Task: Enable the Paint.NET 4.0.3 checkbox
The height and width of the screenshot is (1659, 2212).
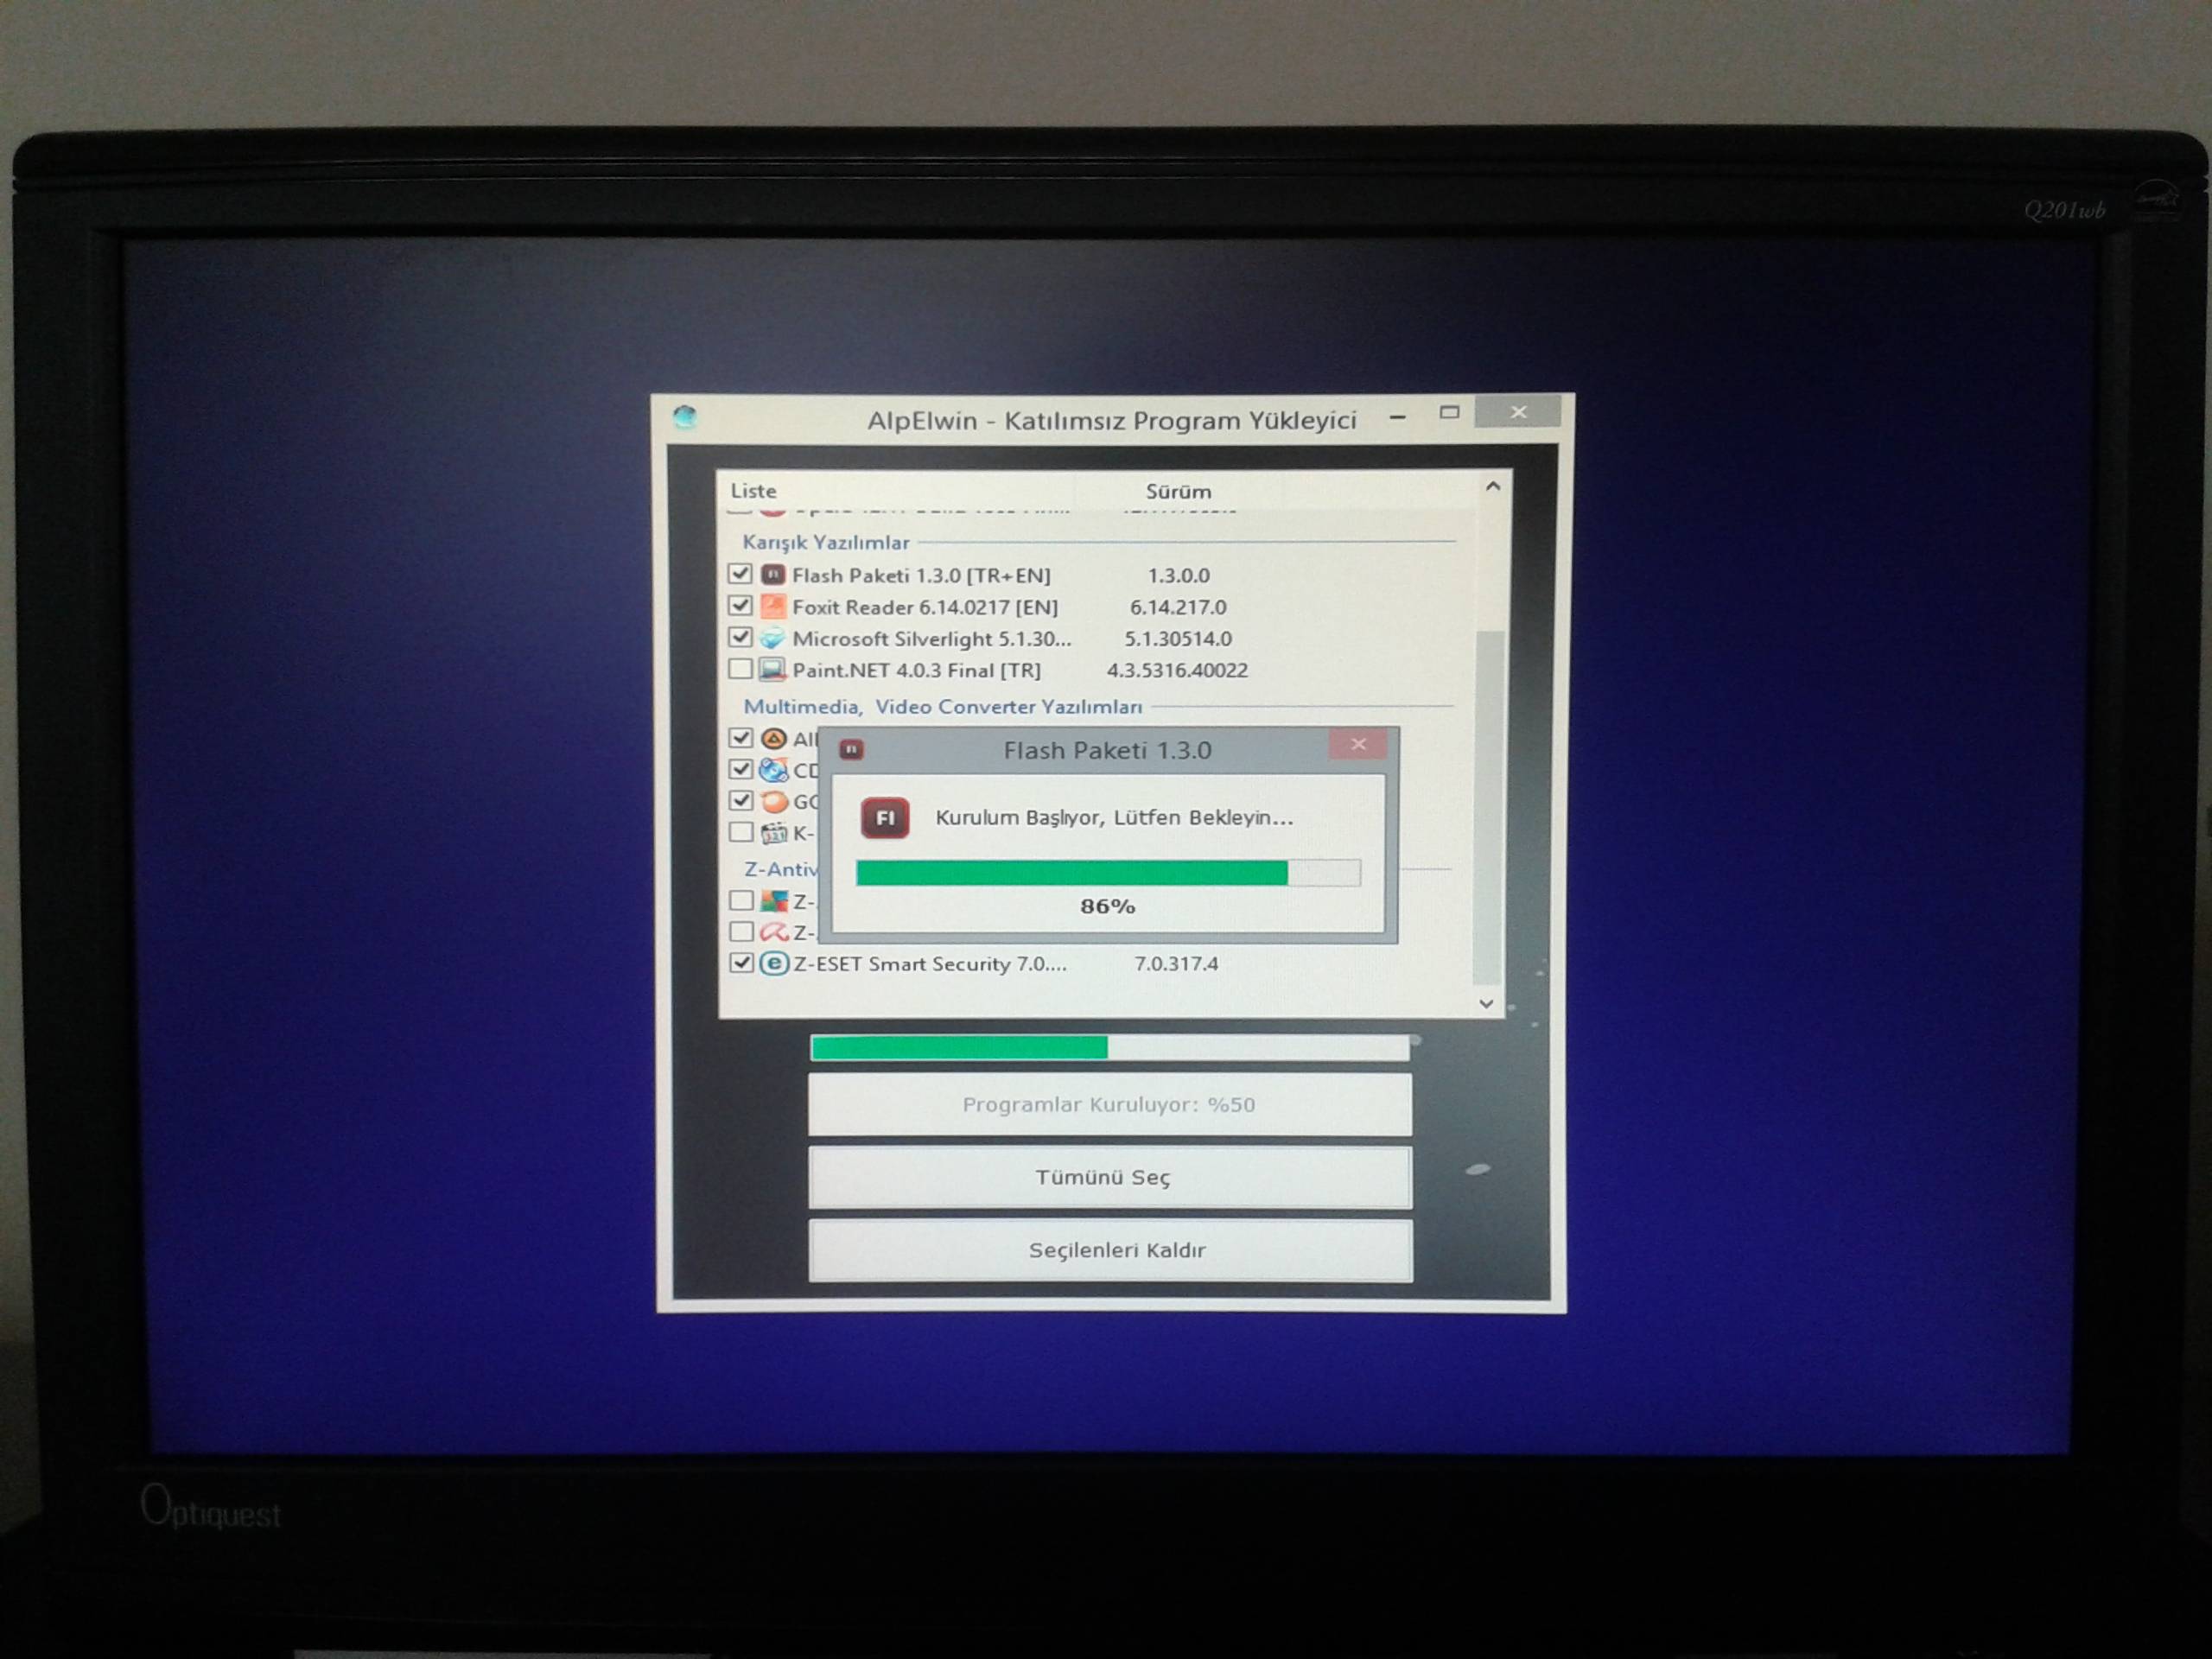Action: coord(740,669)
